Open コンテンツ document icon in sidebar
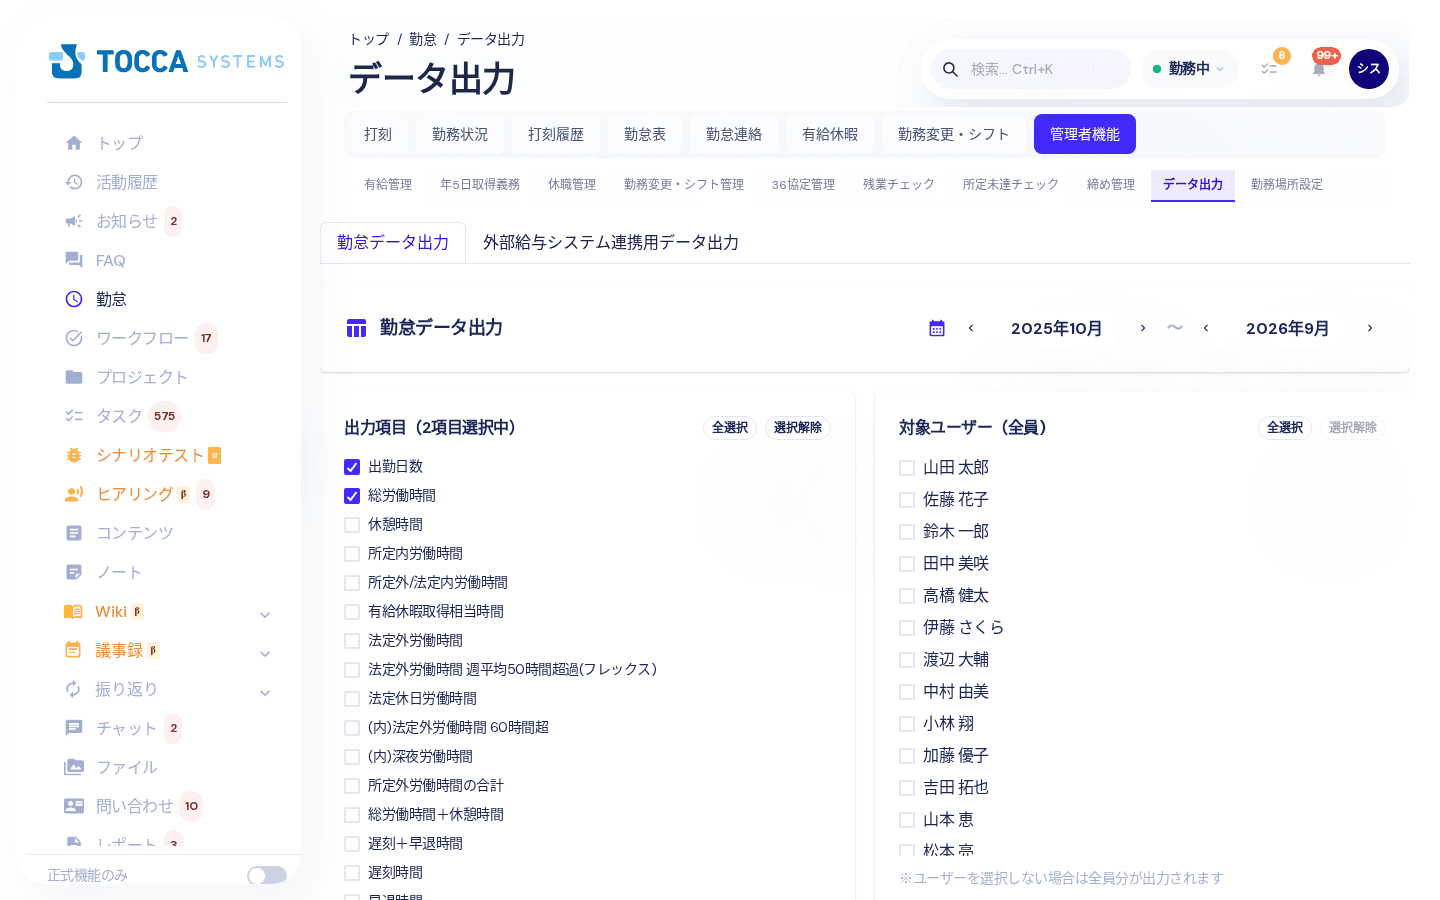 click(74, 533)
